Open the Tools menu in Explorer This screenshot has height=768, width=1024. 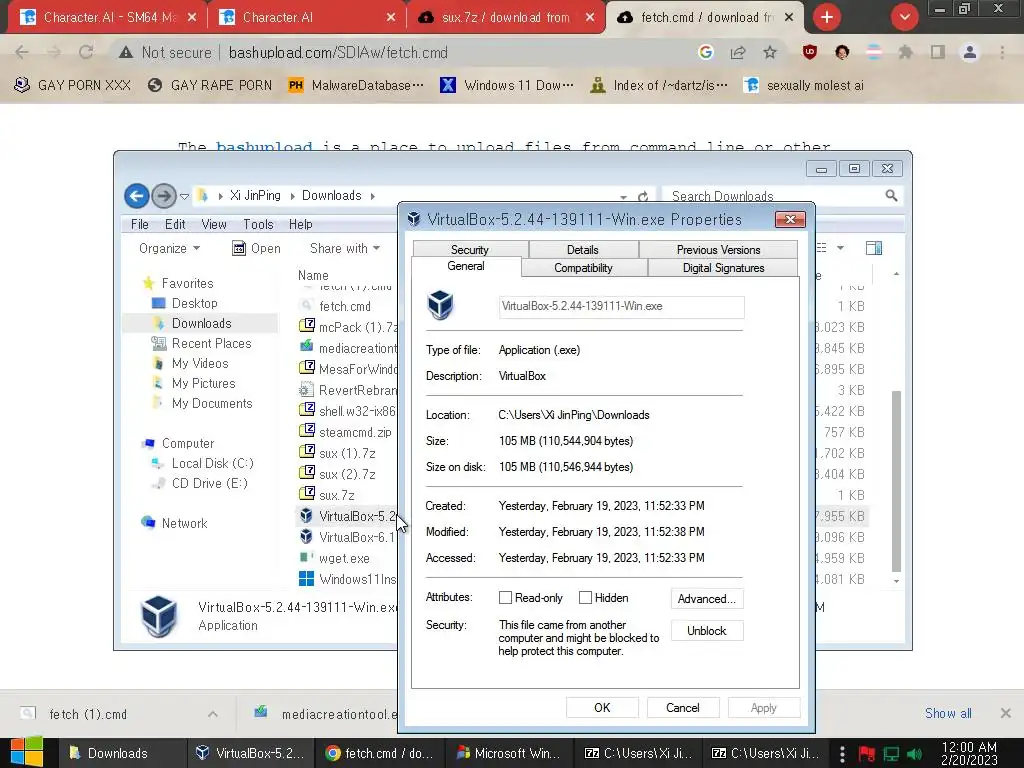tap(259, 224)
